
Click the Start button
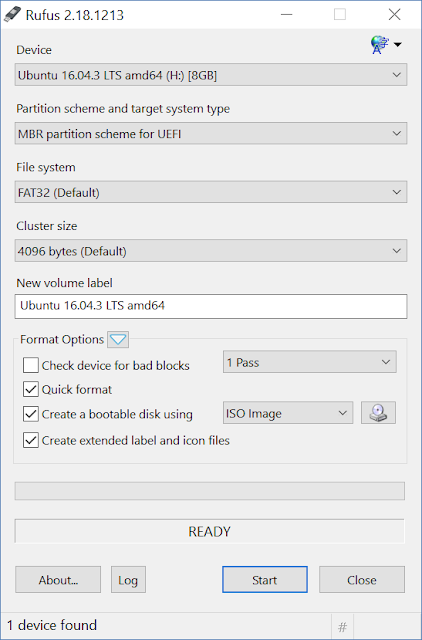point(265,580)
